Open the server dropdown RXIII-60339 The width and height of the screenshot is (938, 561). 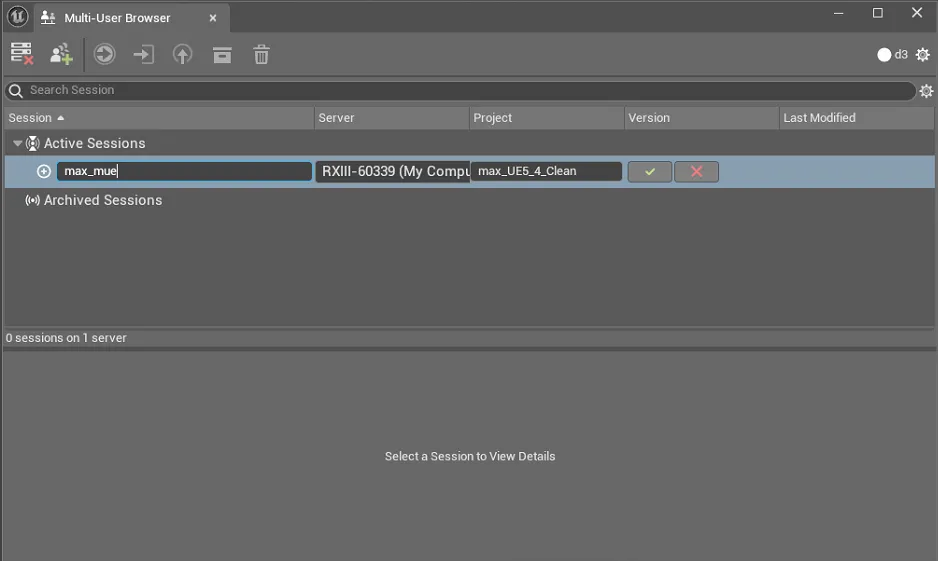[393, 171]
